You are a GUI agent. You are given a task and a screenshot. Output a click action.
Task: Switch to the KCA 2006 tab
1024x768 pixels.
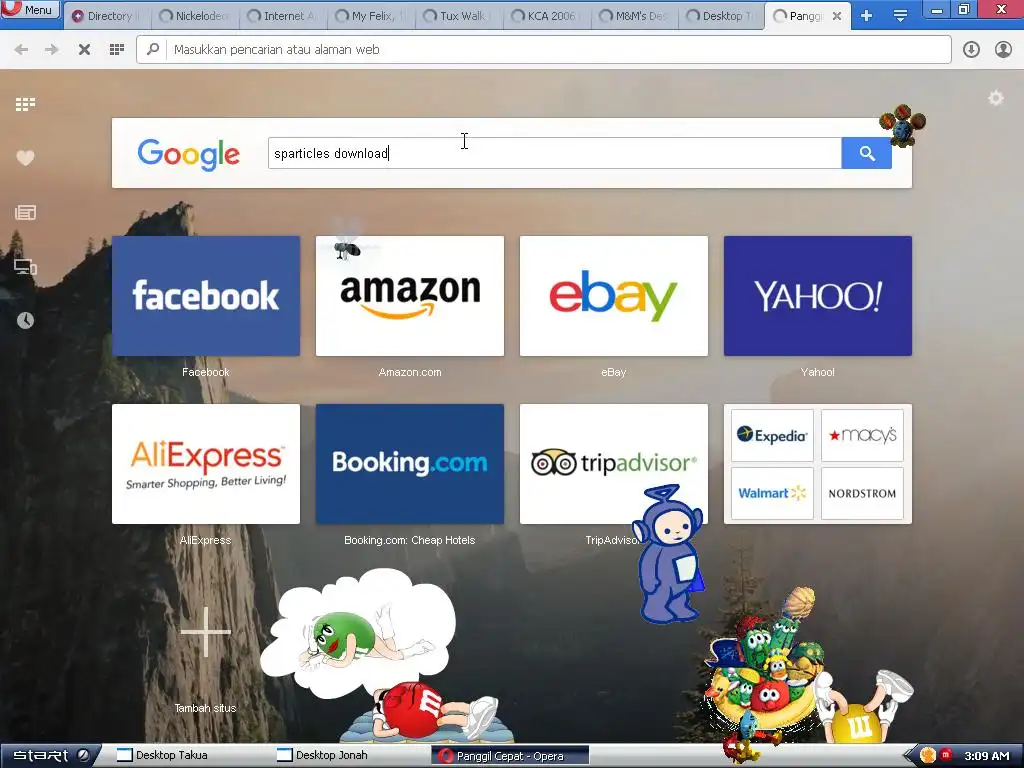549,16
